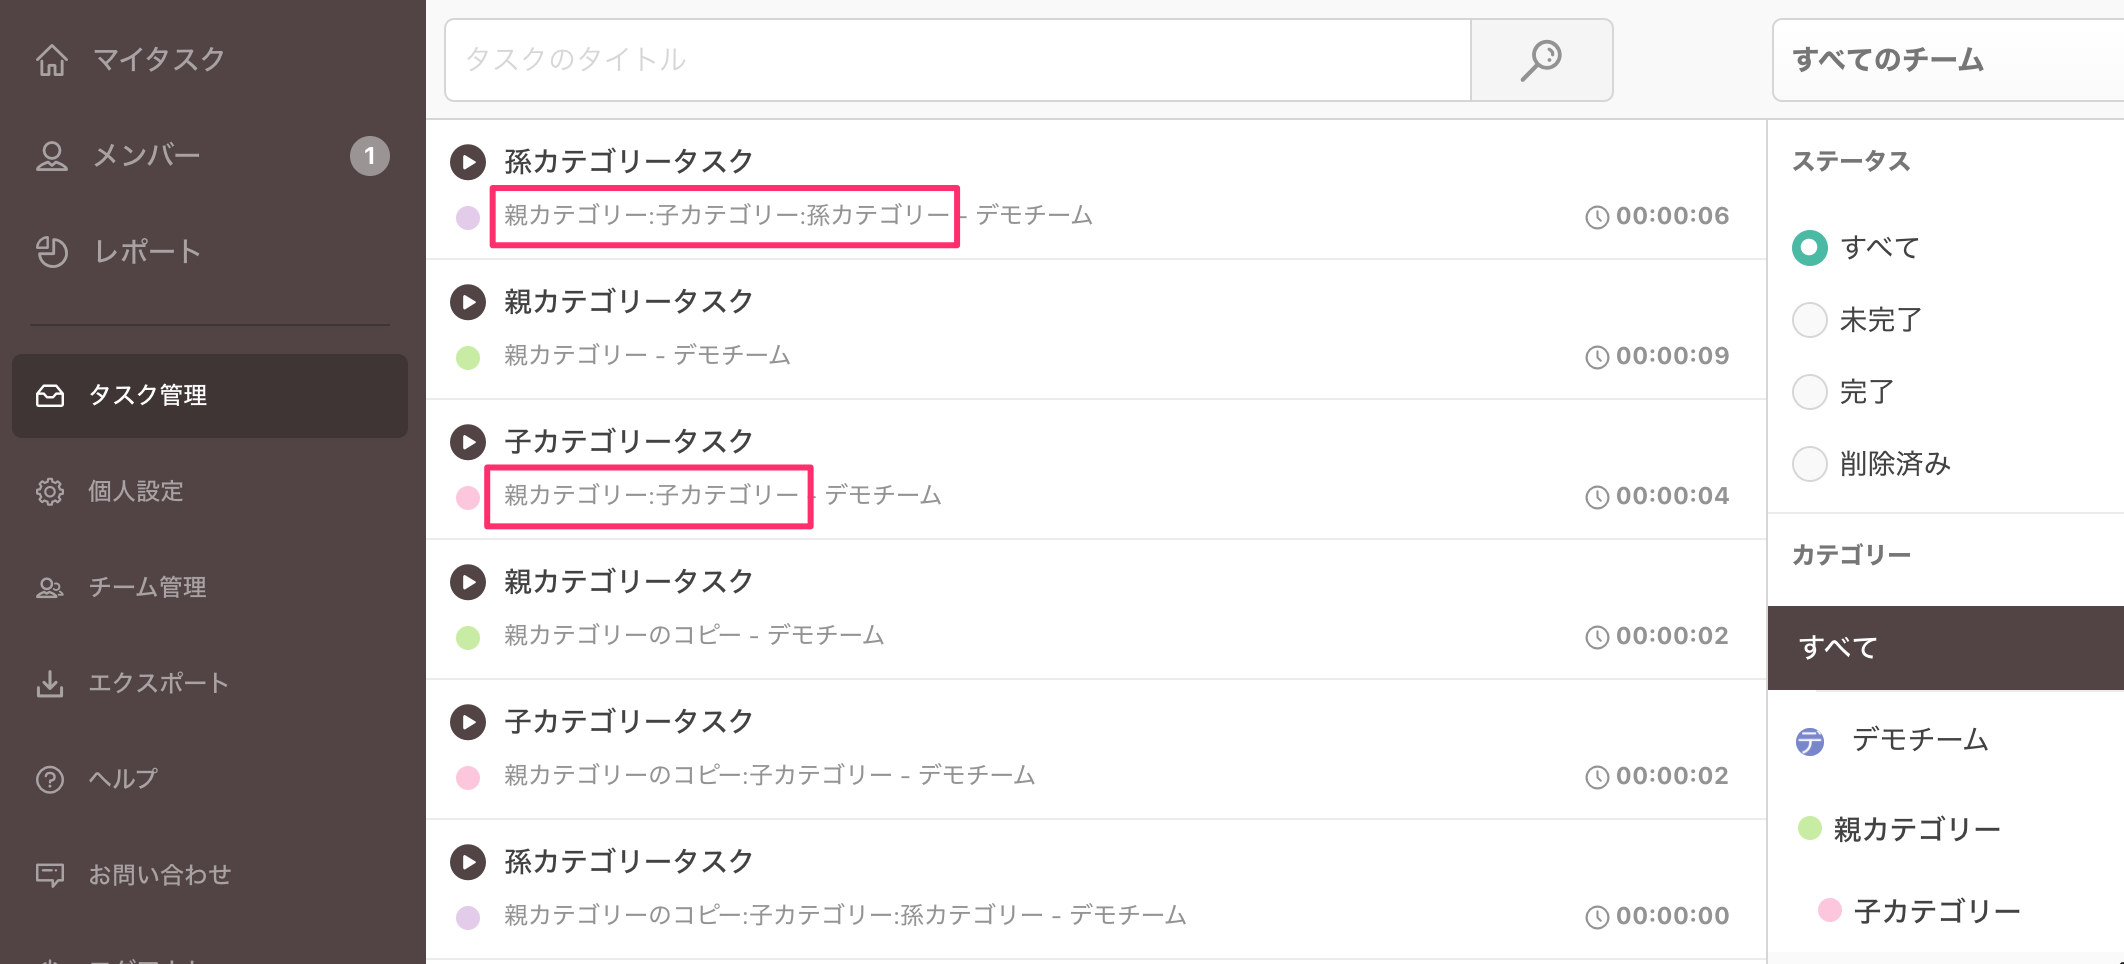The image size is (2124, 964).
Task: Click the magnifier search button
Action: coord(1541,60)
